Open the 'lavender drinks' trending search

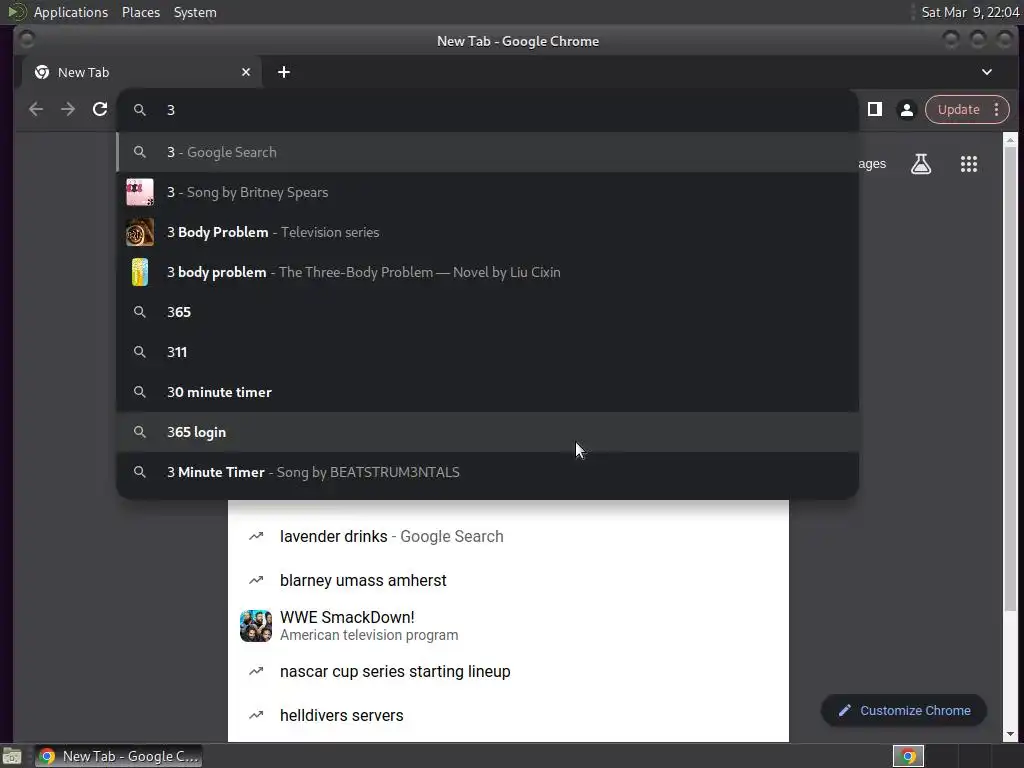[x=508, y=536]
